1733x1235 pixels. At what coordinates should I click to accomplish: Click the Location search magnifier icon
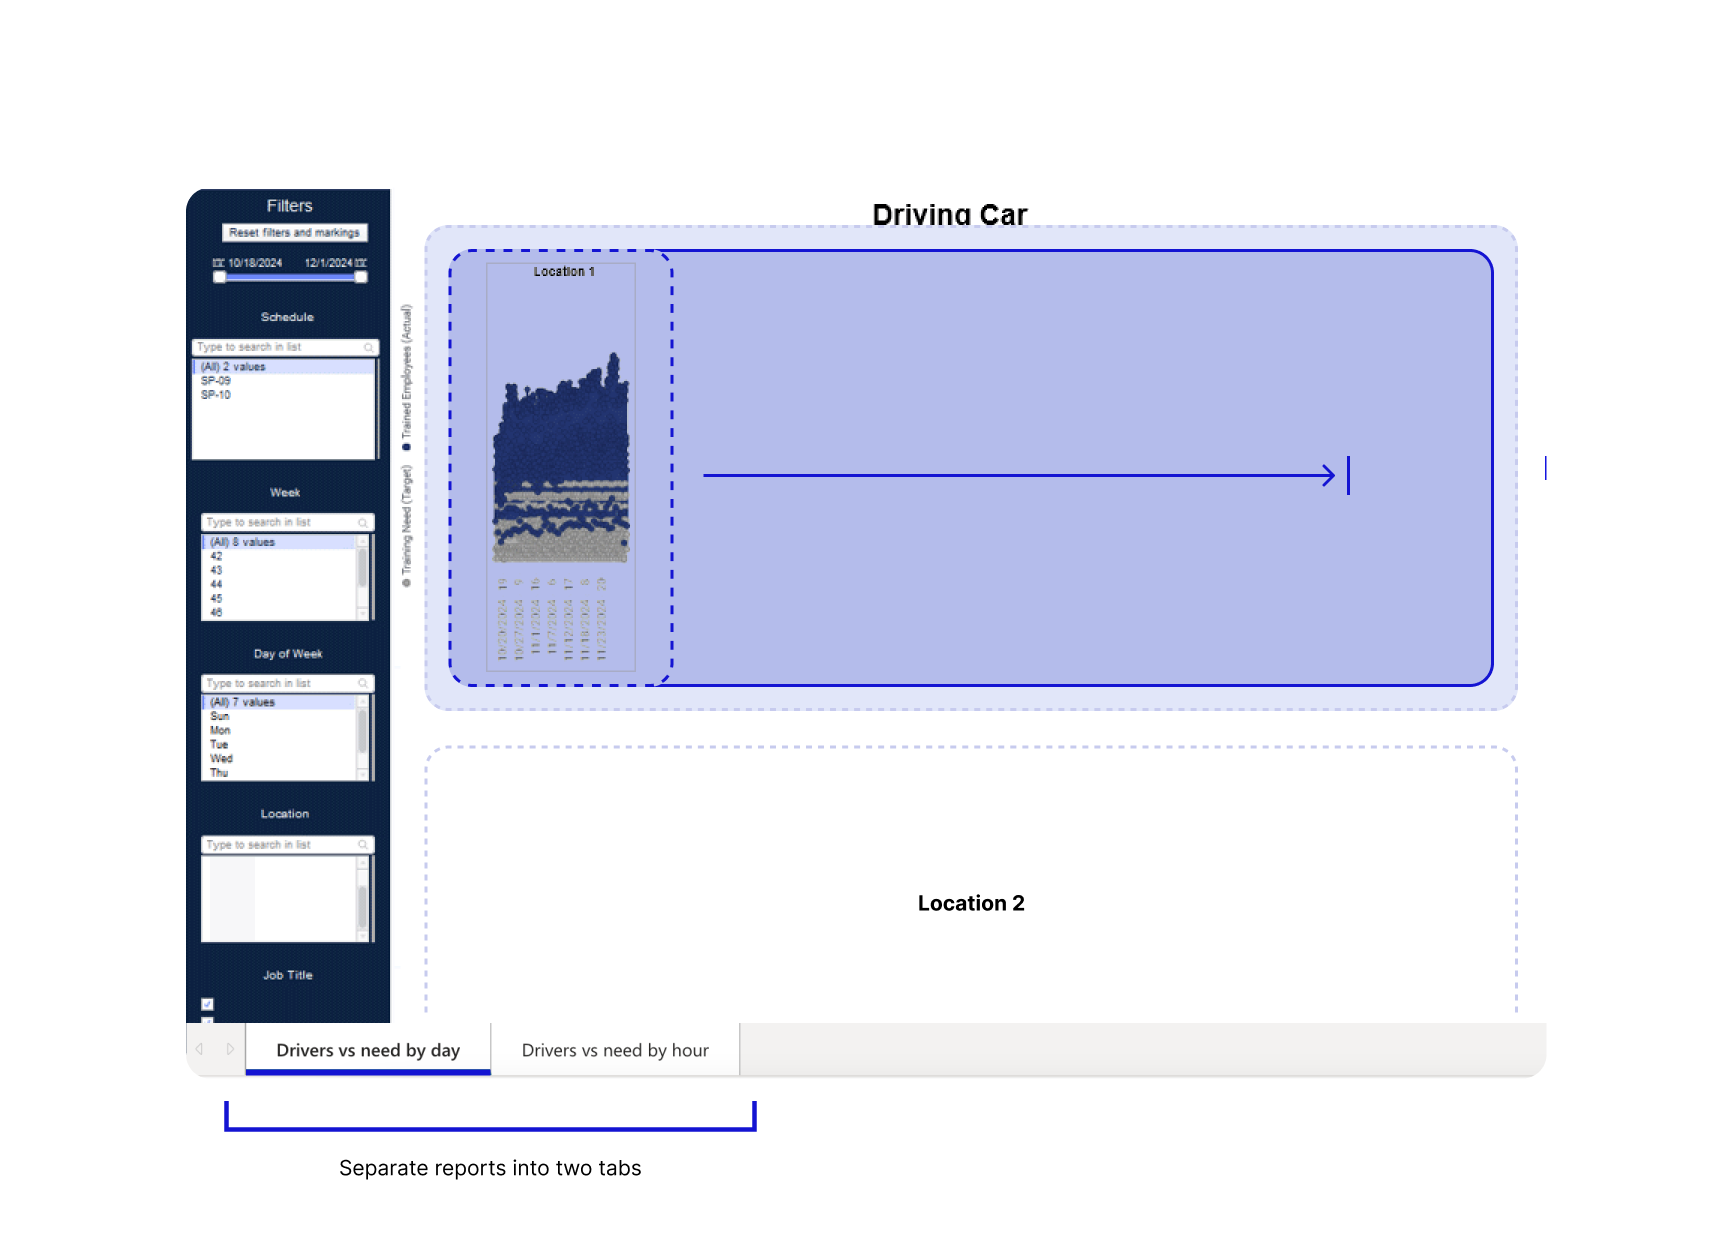coord(363,845)
